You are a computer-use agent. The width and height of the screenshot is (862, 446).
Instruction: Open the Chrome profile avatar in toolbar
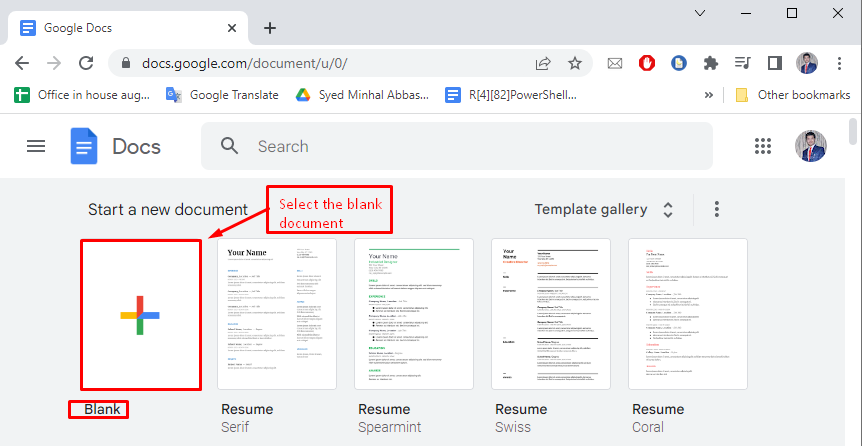[807, 63]
